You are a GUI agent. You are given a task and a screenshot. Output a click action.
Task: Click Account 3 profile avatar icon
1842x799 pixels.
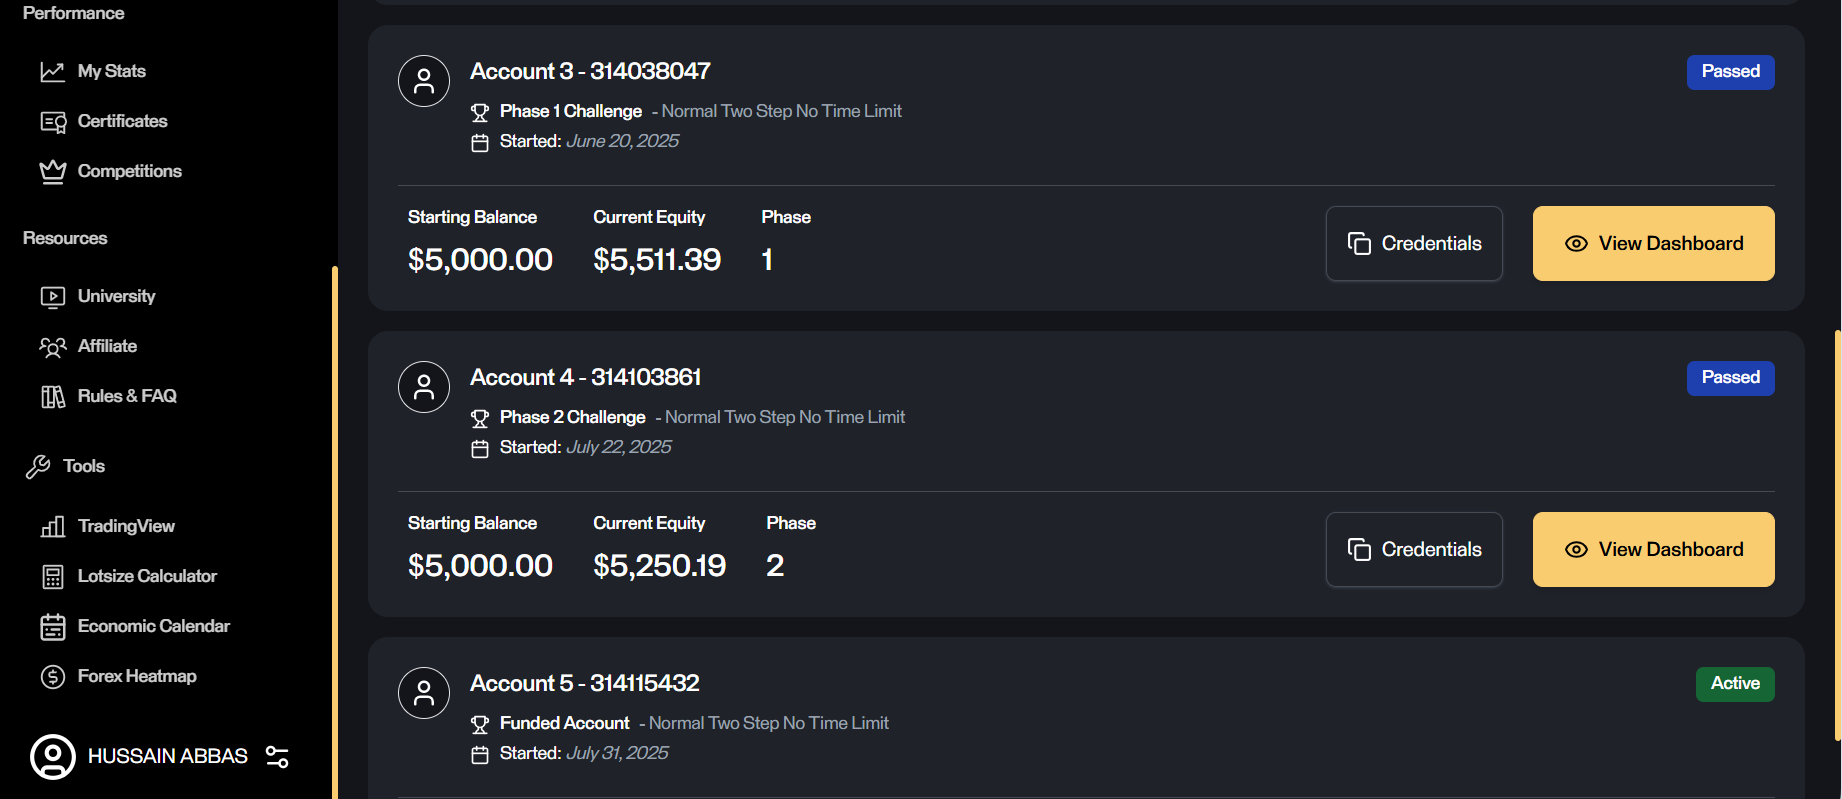[424, 81]
